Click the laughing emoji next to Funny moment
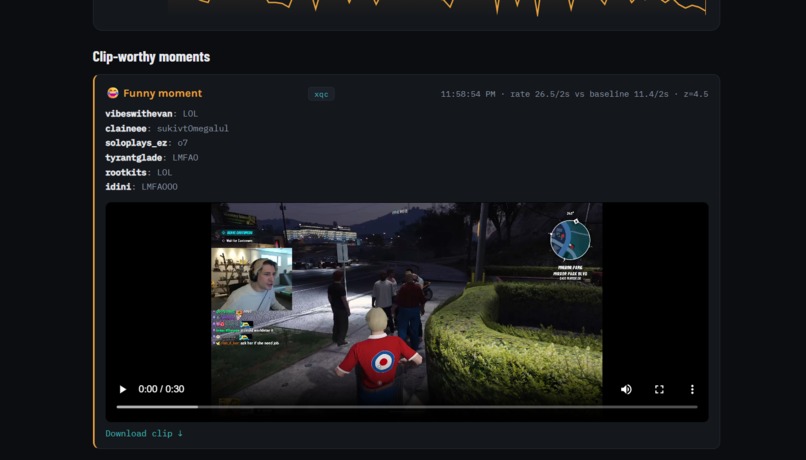This screenshot has height=460, width=806. [113, 93]
